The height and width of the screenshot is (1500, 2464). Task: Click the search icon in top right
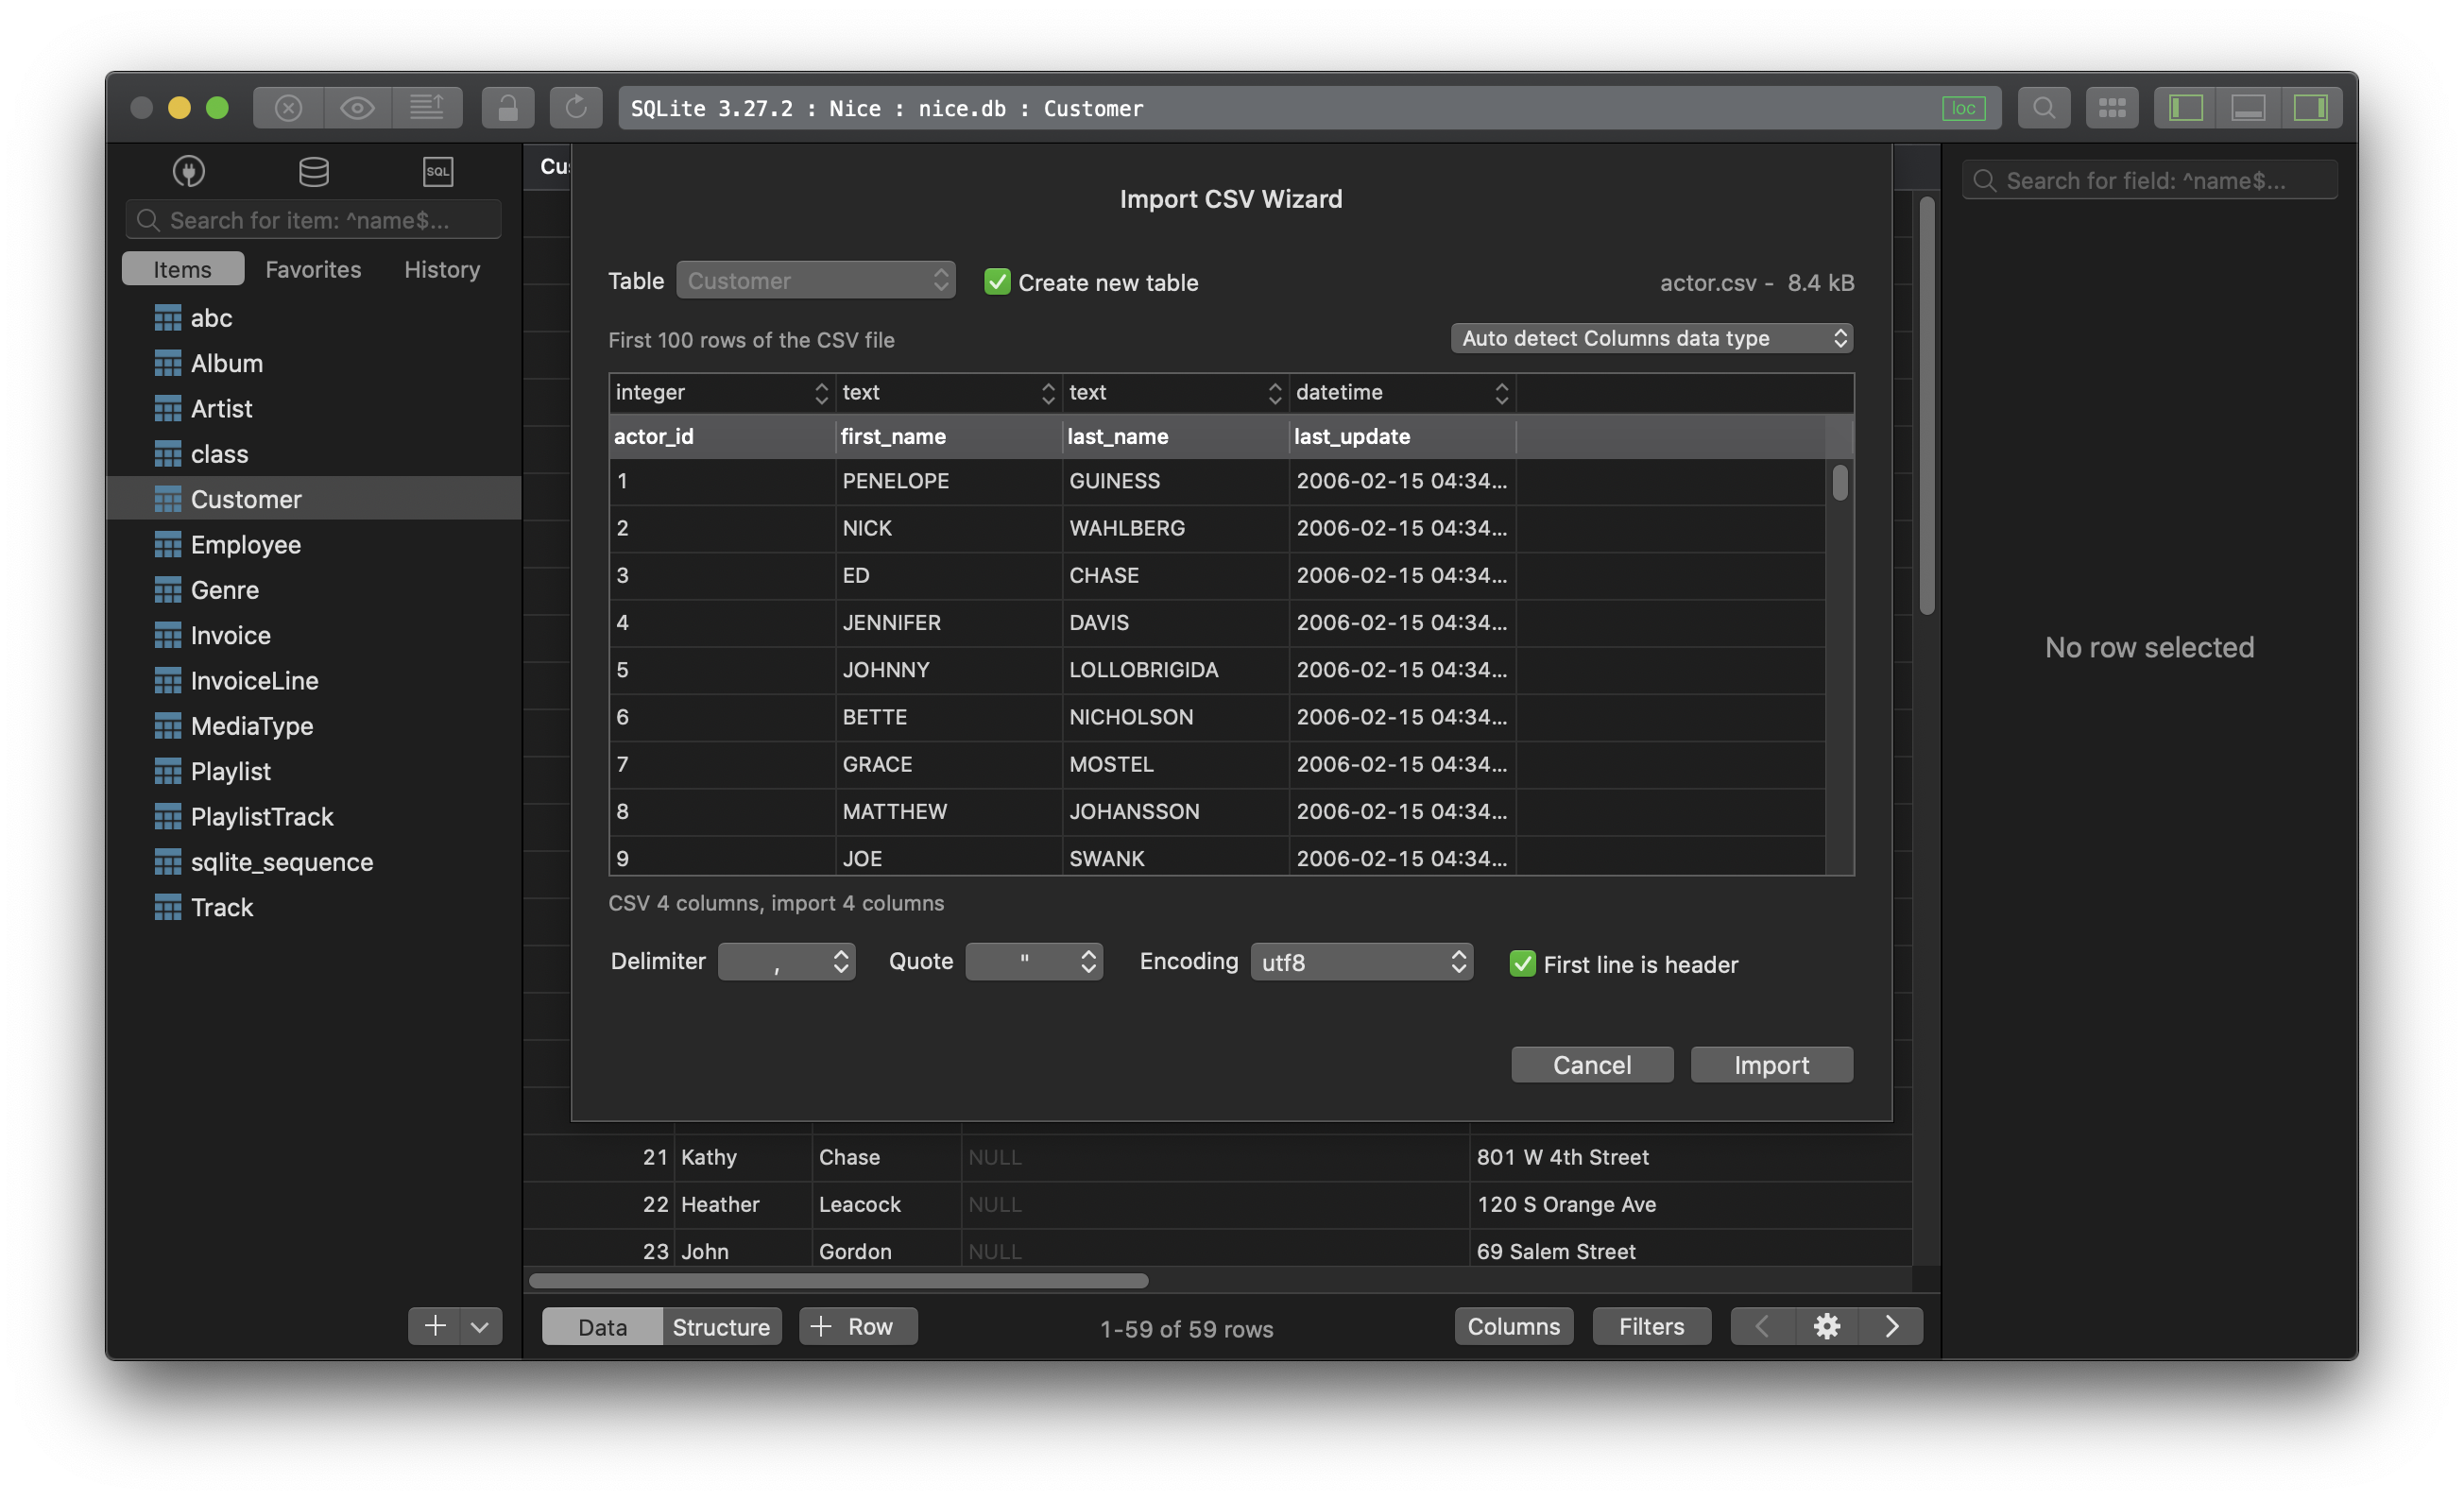click(2044, 108)
